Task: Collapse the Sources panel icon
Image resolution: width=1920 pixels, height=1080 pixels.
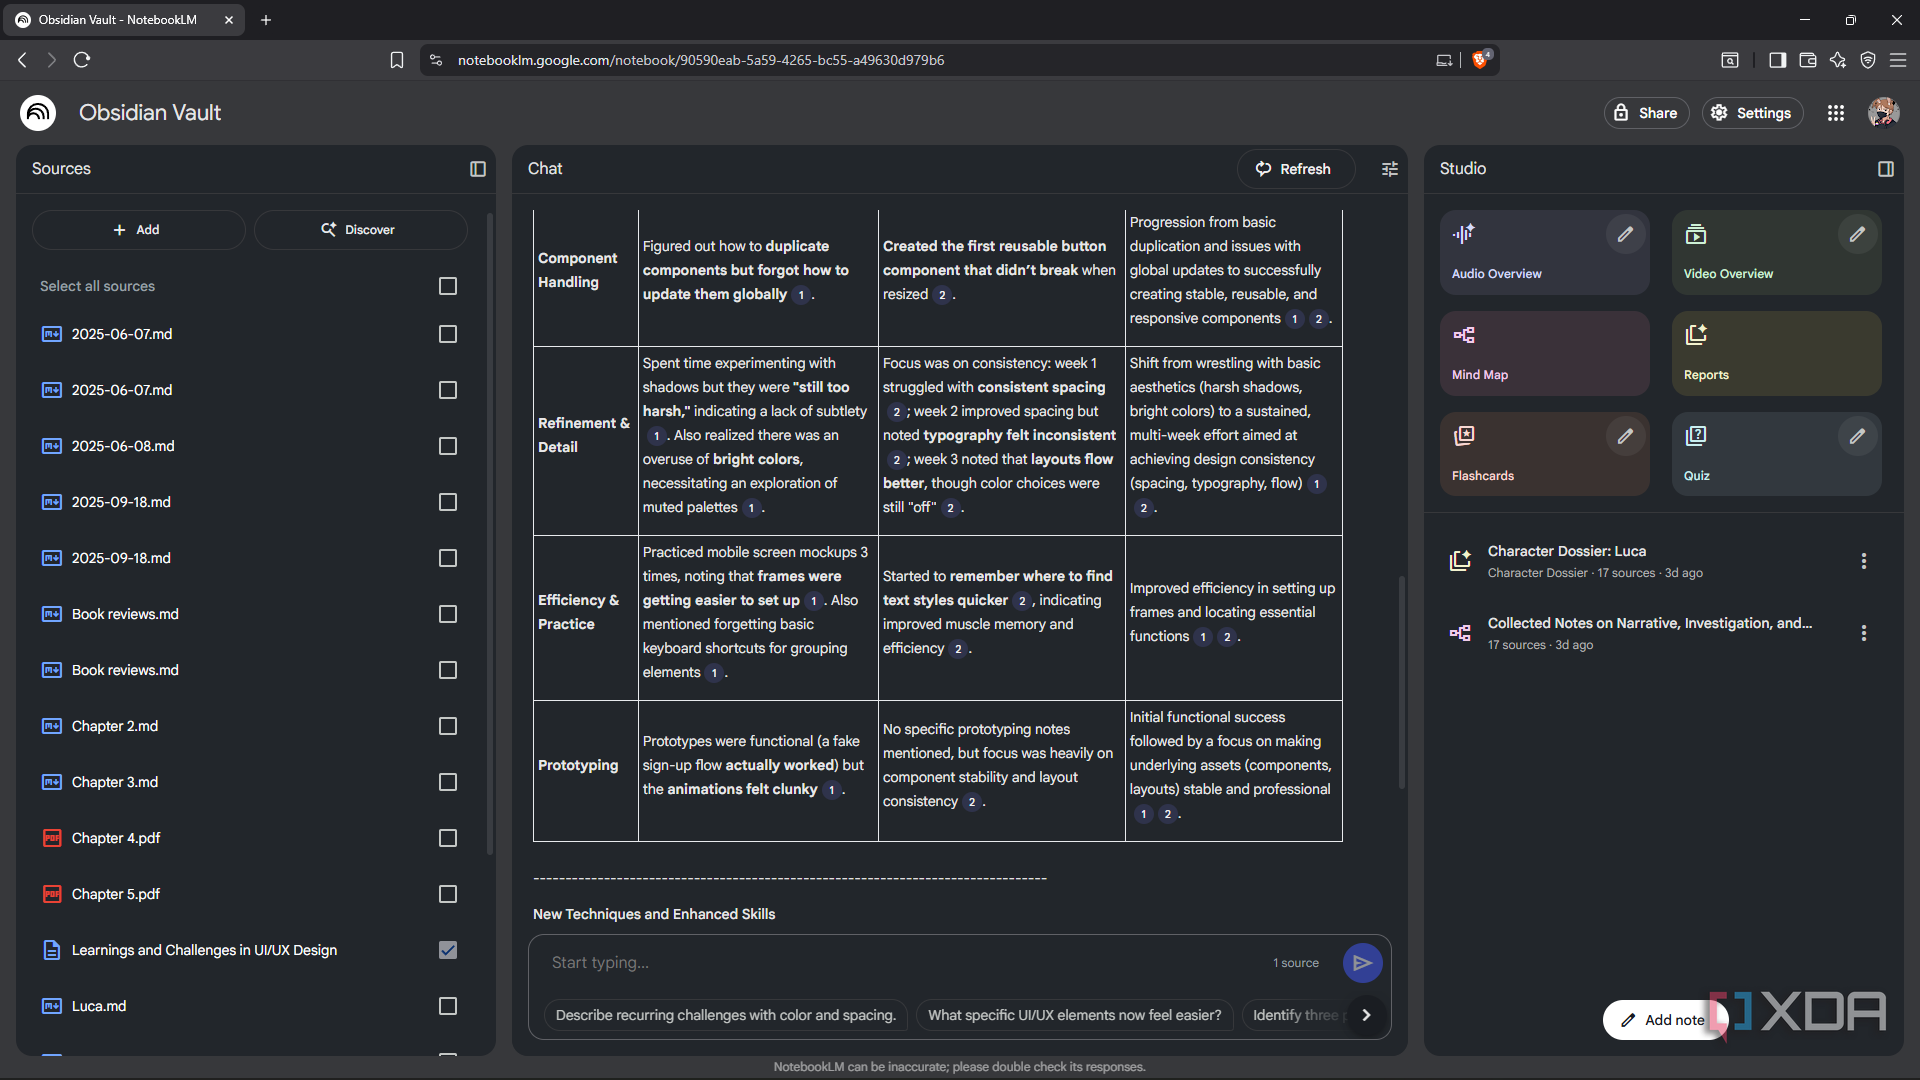Action: [478, 169]
